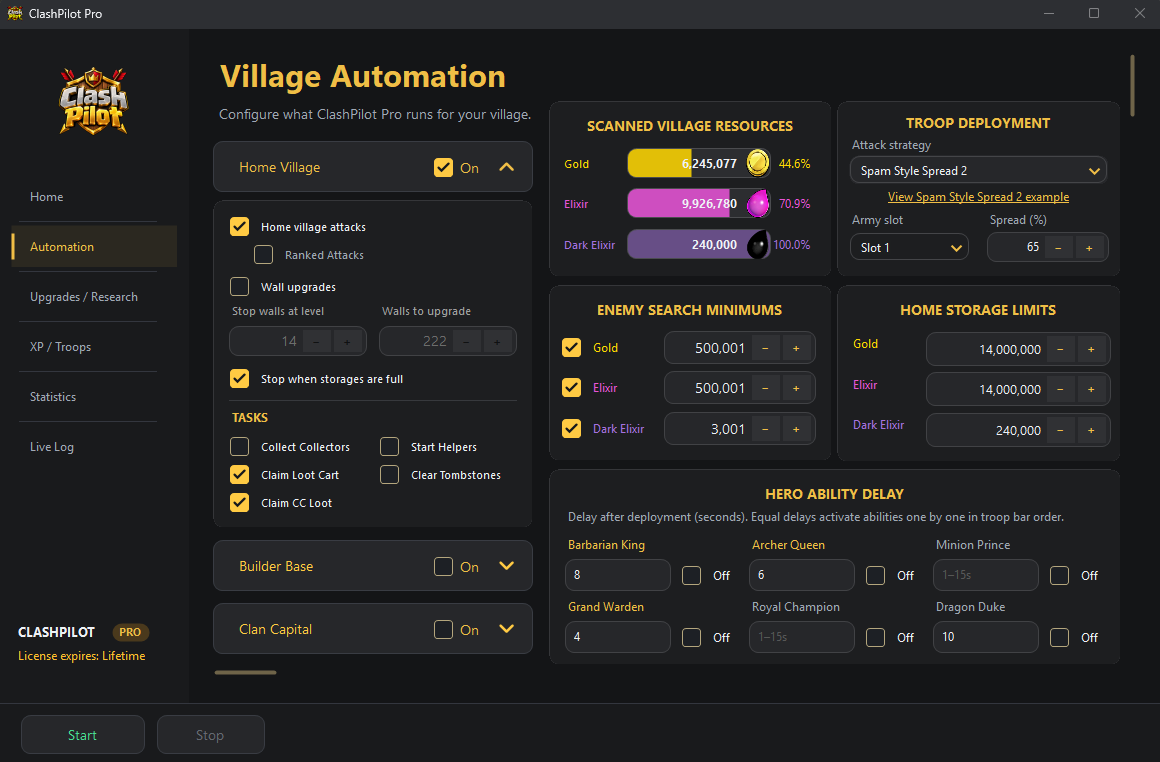Screen dimensions: 1160x762
Task: Go to the Home page
Action: (47, 197)
